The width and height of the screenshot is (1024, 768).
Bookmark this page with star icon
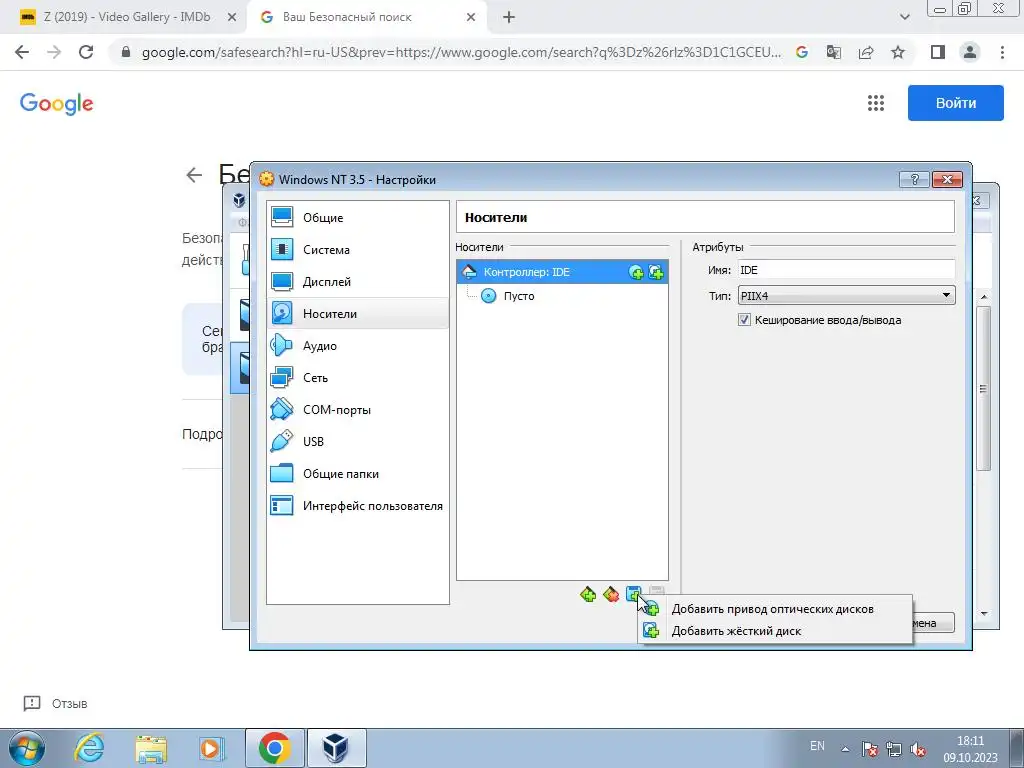(x=898, y=52)
